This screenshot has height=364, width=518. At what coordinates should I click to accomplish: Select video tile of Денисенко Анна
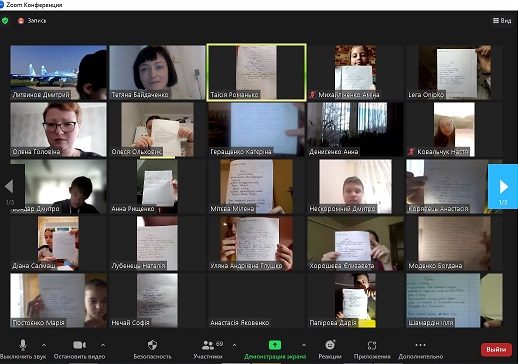tap(355, 129)
